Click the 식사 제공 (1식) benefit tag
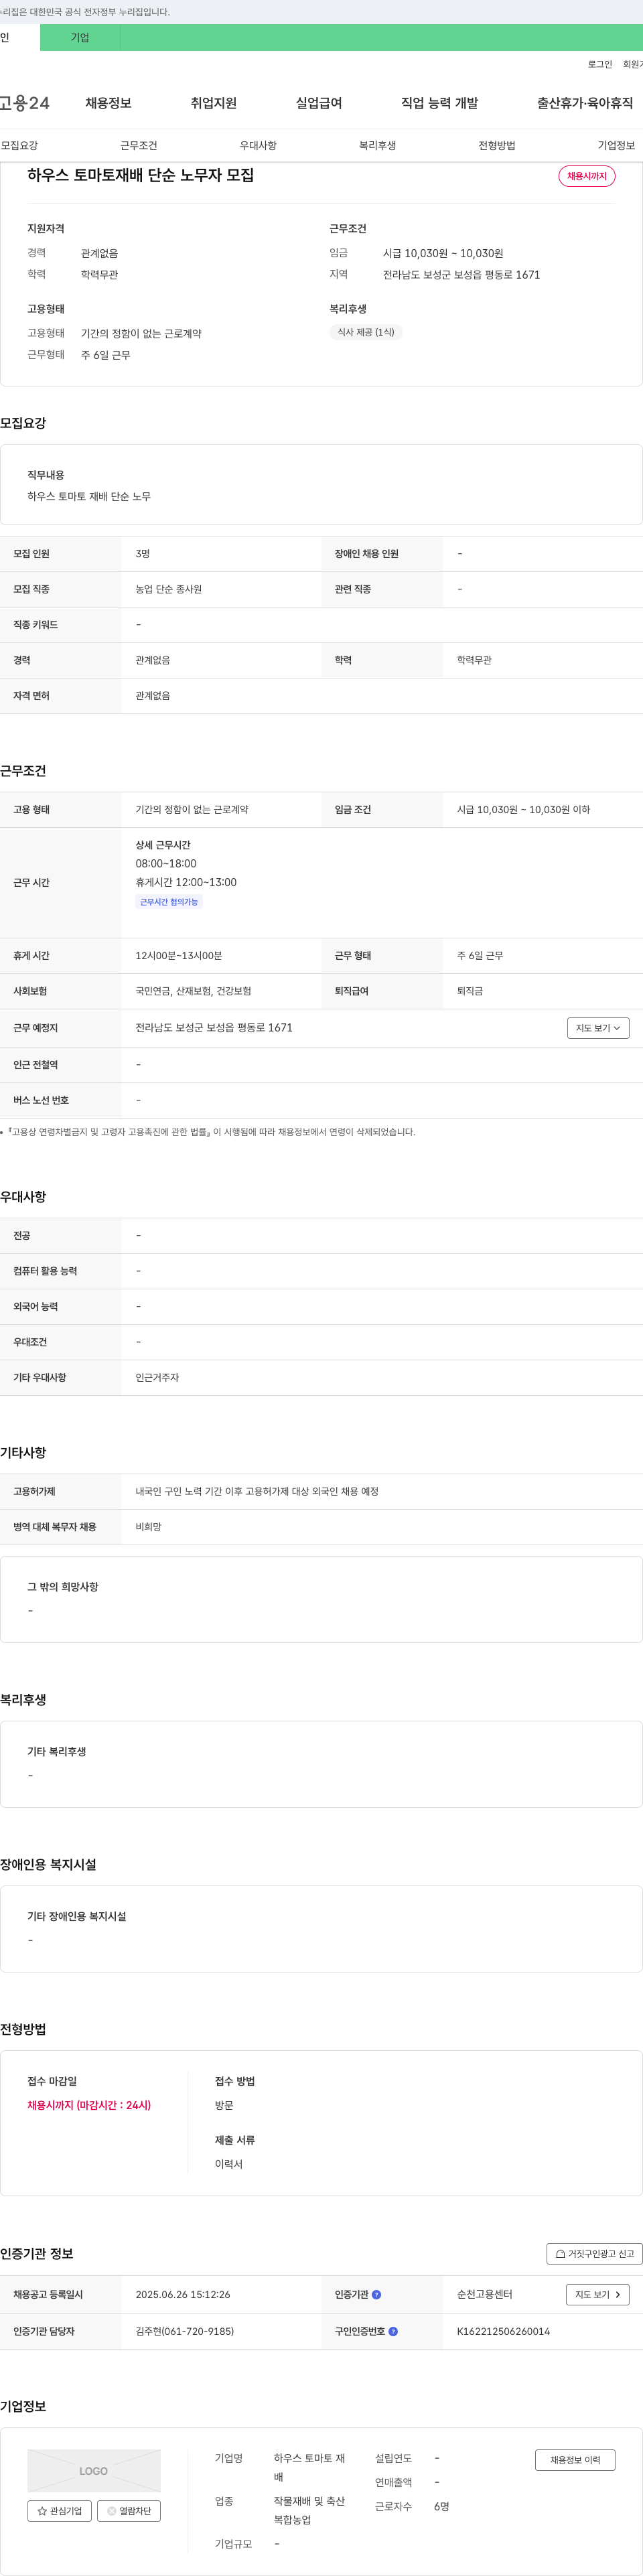 (x=366, y=332)
